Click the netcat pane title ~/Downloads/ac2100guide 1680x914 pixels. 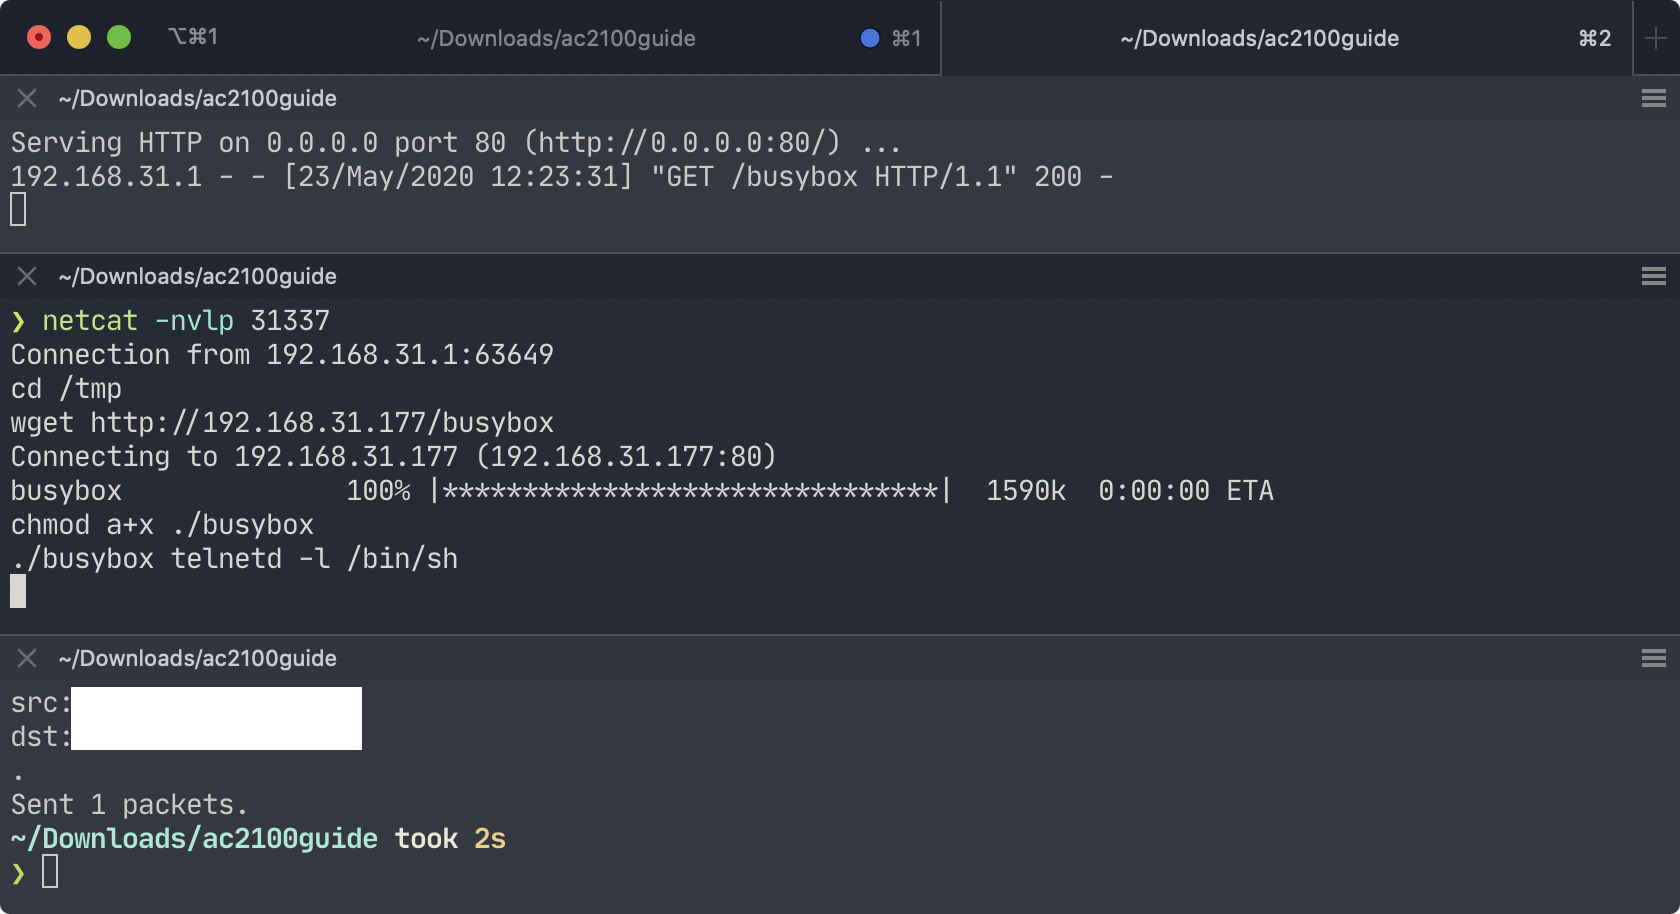tap(197, 276)
